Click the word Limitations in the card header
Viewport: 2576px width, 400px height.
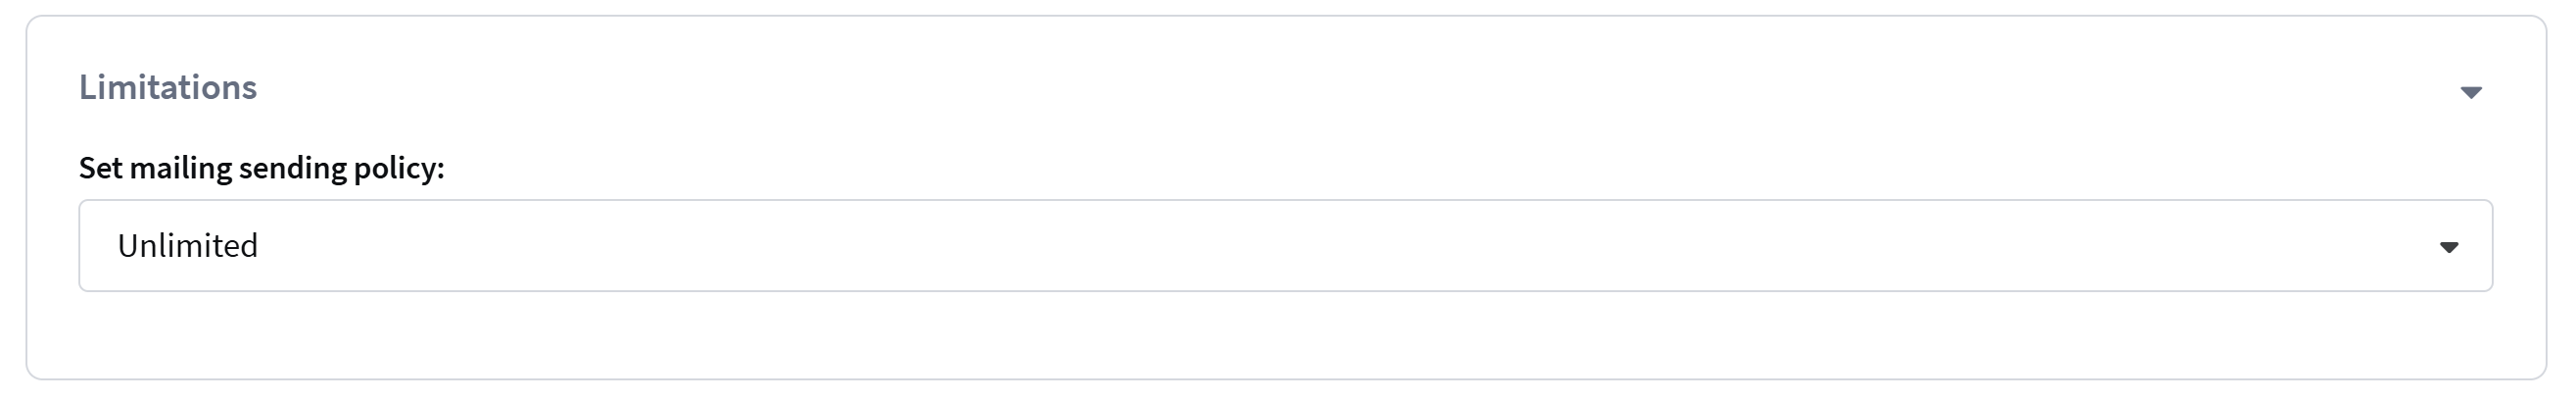(x=168, y=88)
